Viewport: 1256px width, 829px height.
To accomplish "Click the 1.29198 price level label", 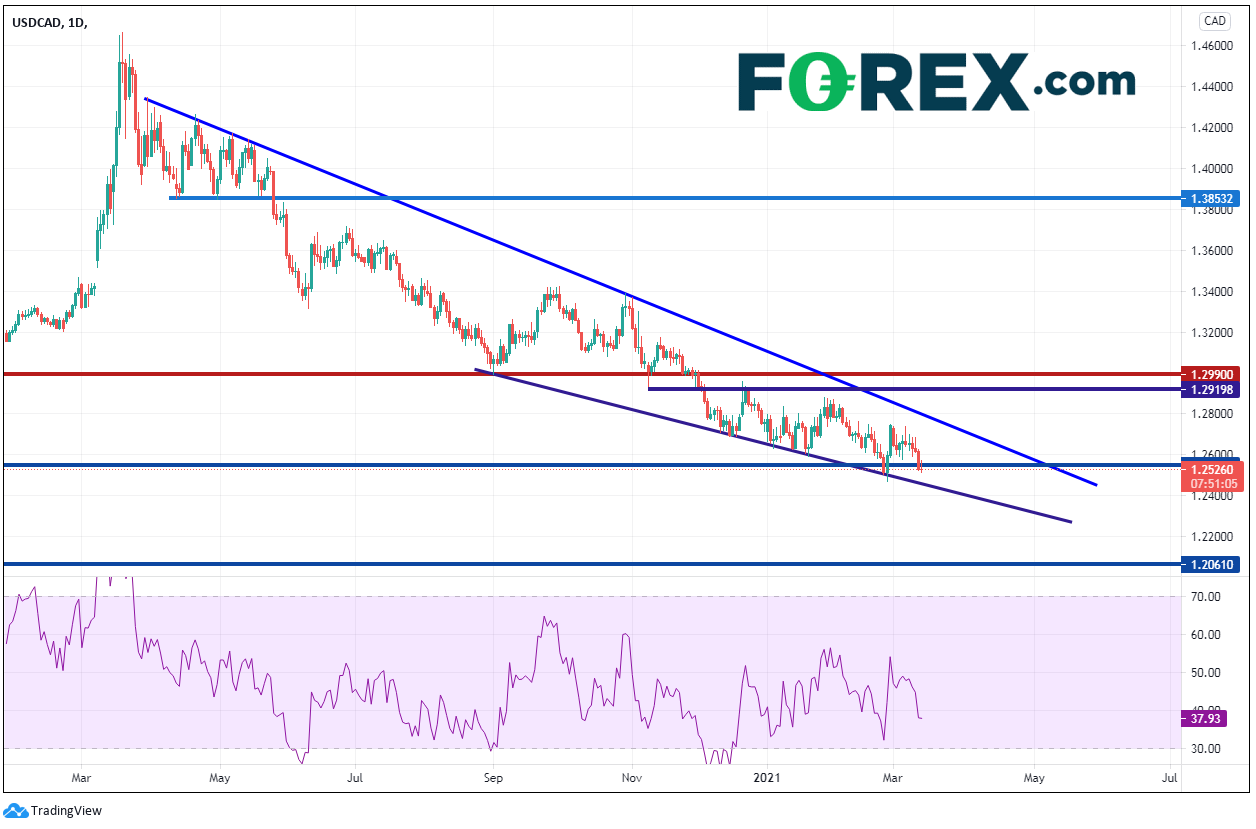I will click(1210, 388).
